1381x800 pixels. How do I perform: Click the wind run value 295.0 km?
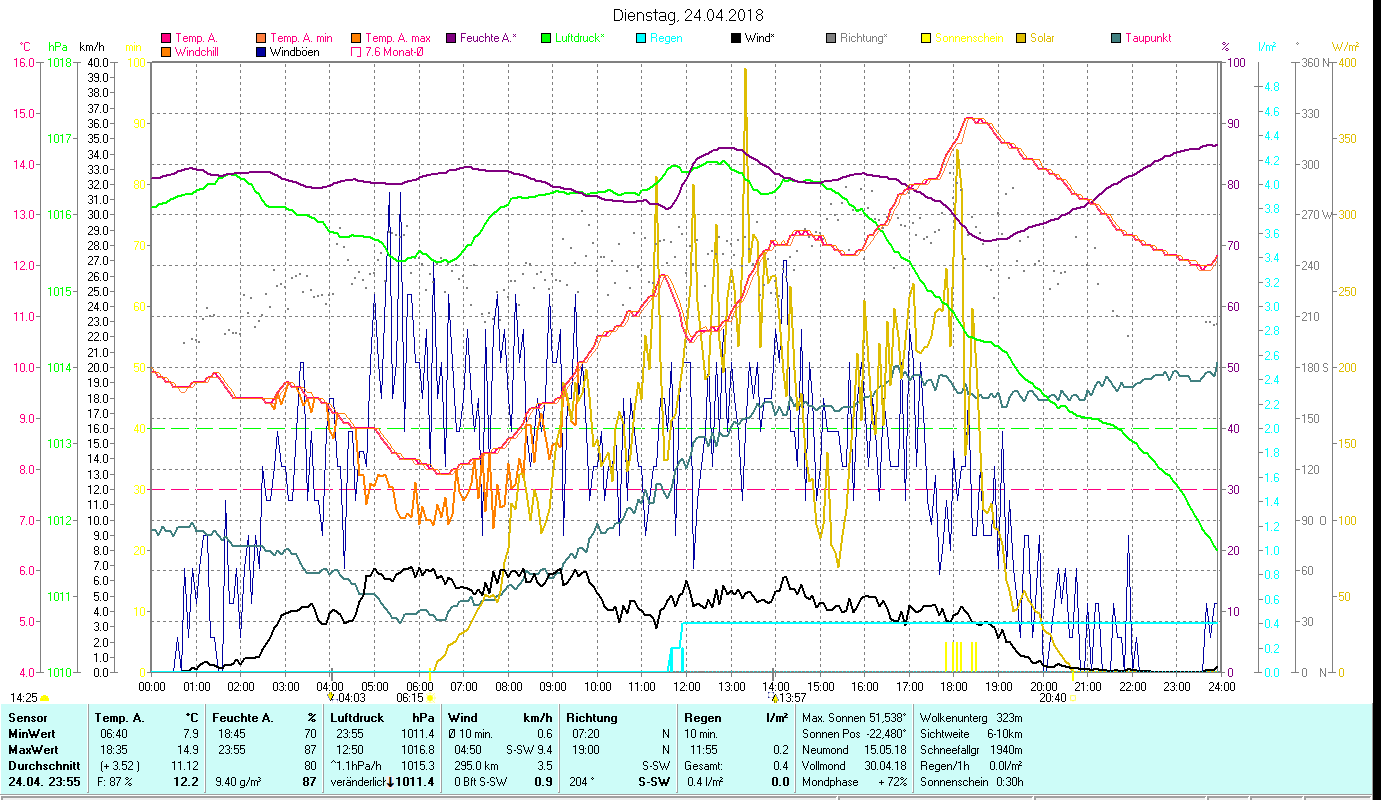[477, 765]
